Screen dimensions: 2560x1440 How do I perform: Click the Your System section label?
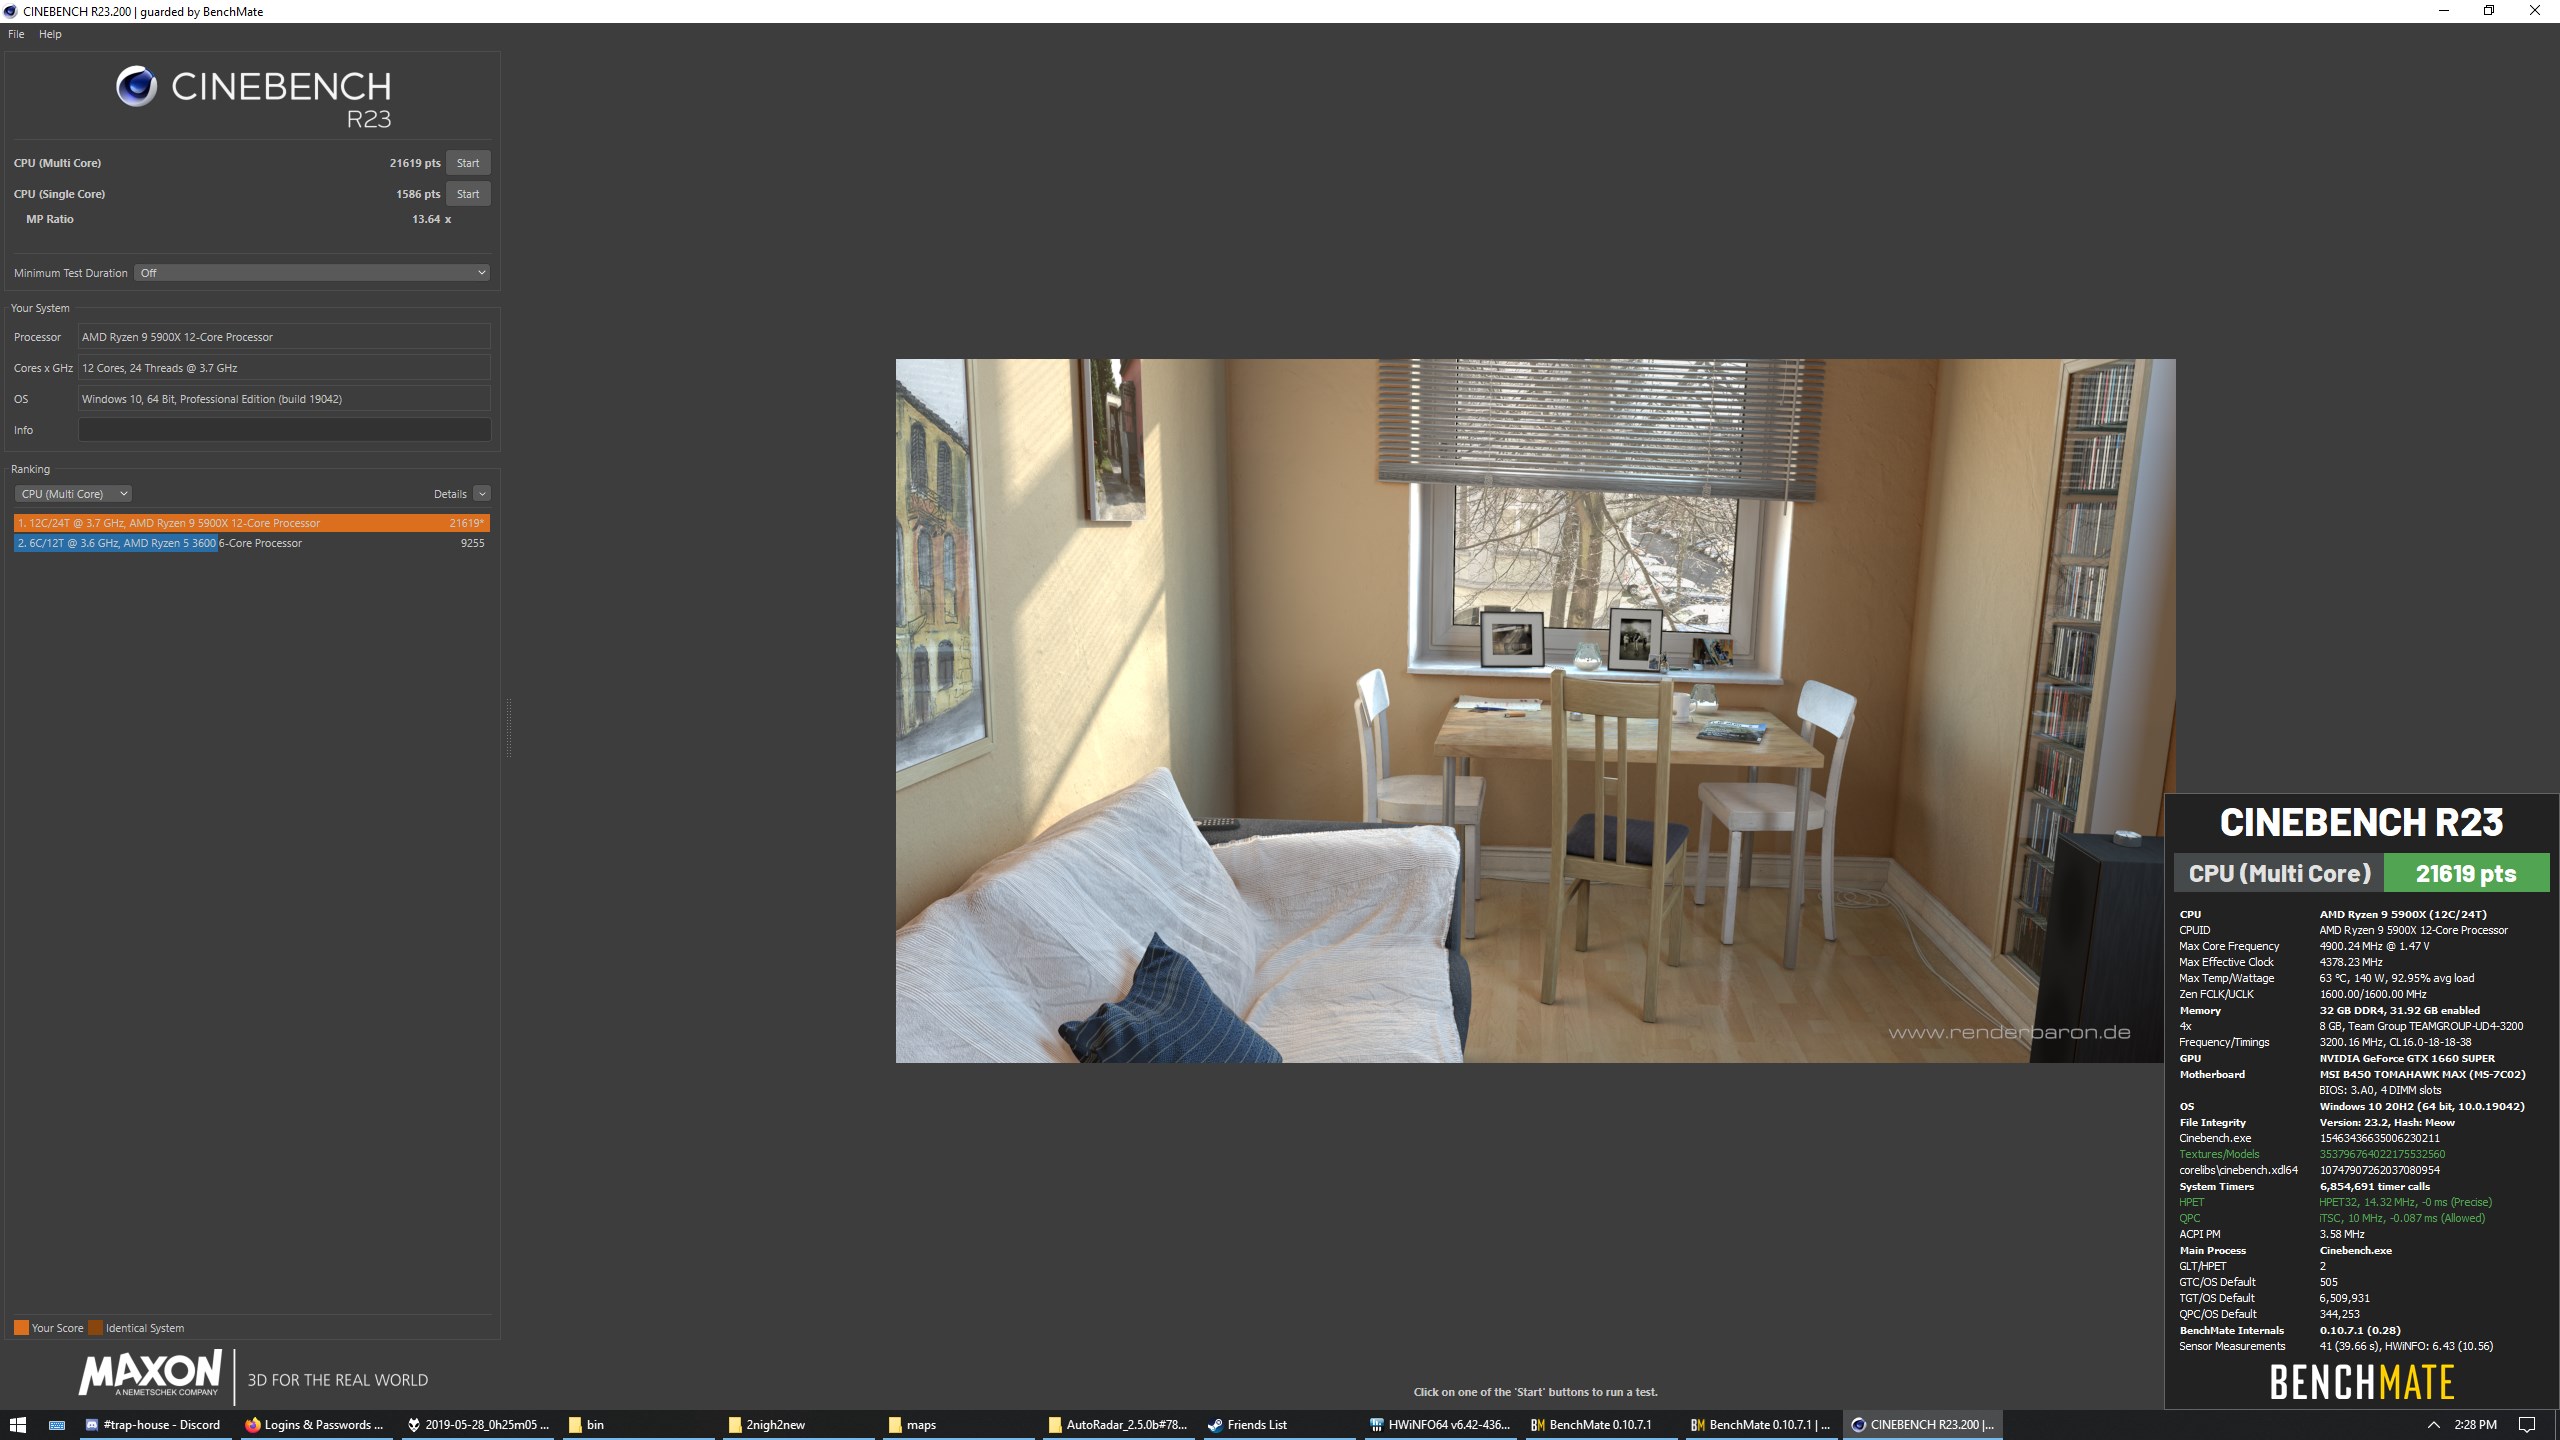click(x=40, y=308)
